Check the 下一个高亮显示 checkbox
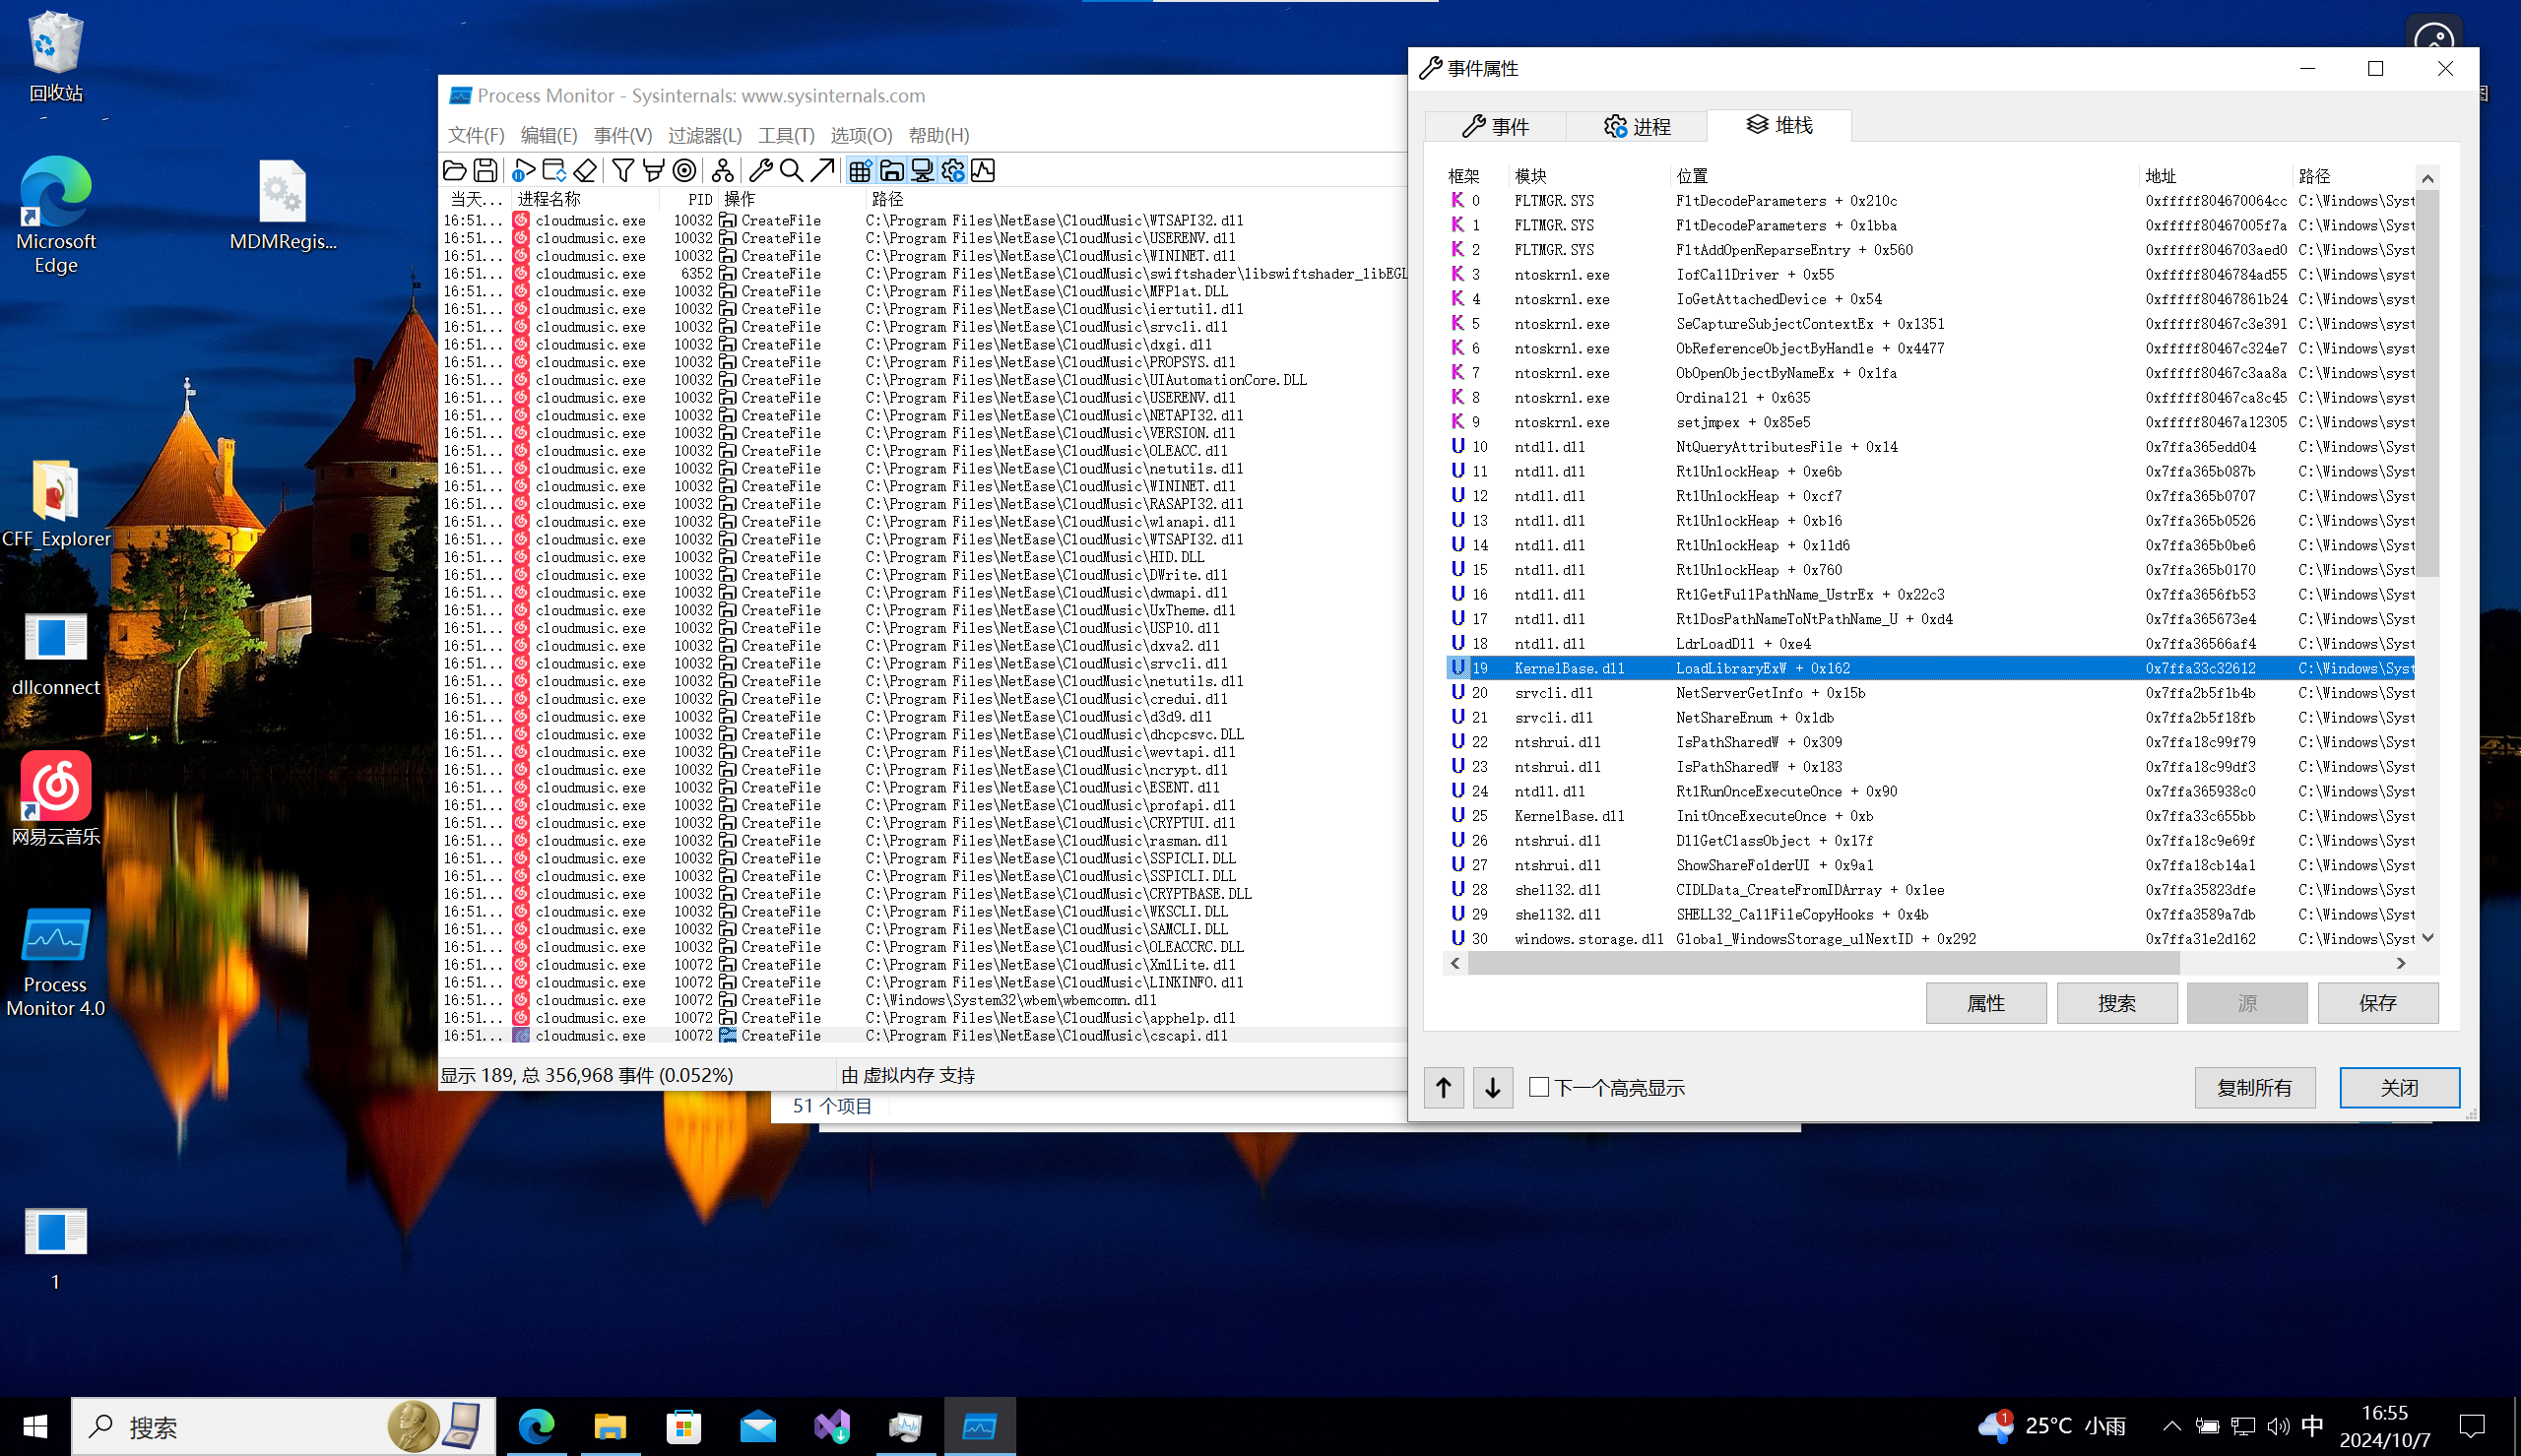The height and width of the screenshot is (1456, 2521). 1539,1087
